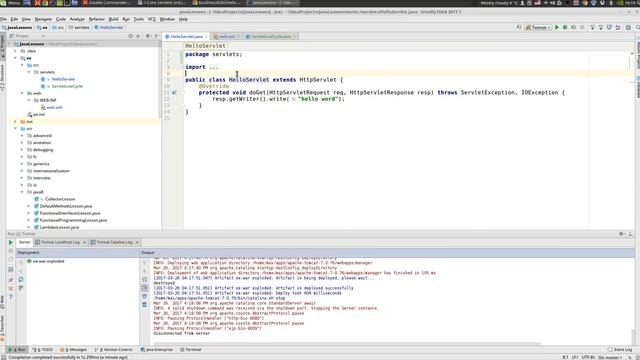640x360 pixels.
Task: Toggle the scroll to end icon in output toolbar
Action: point(144,288)
